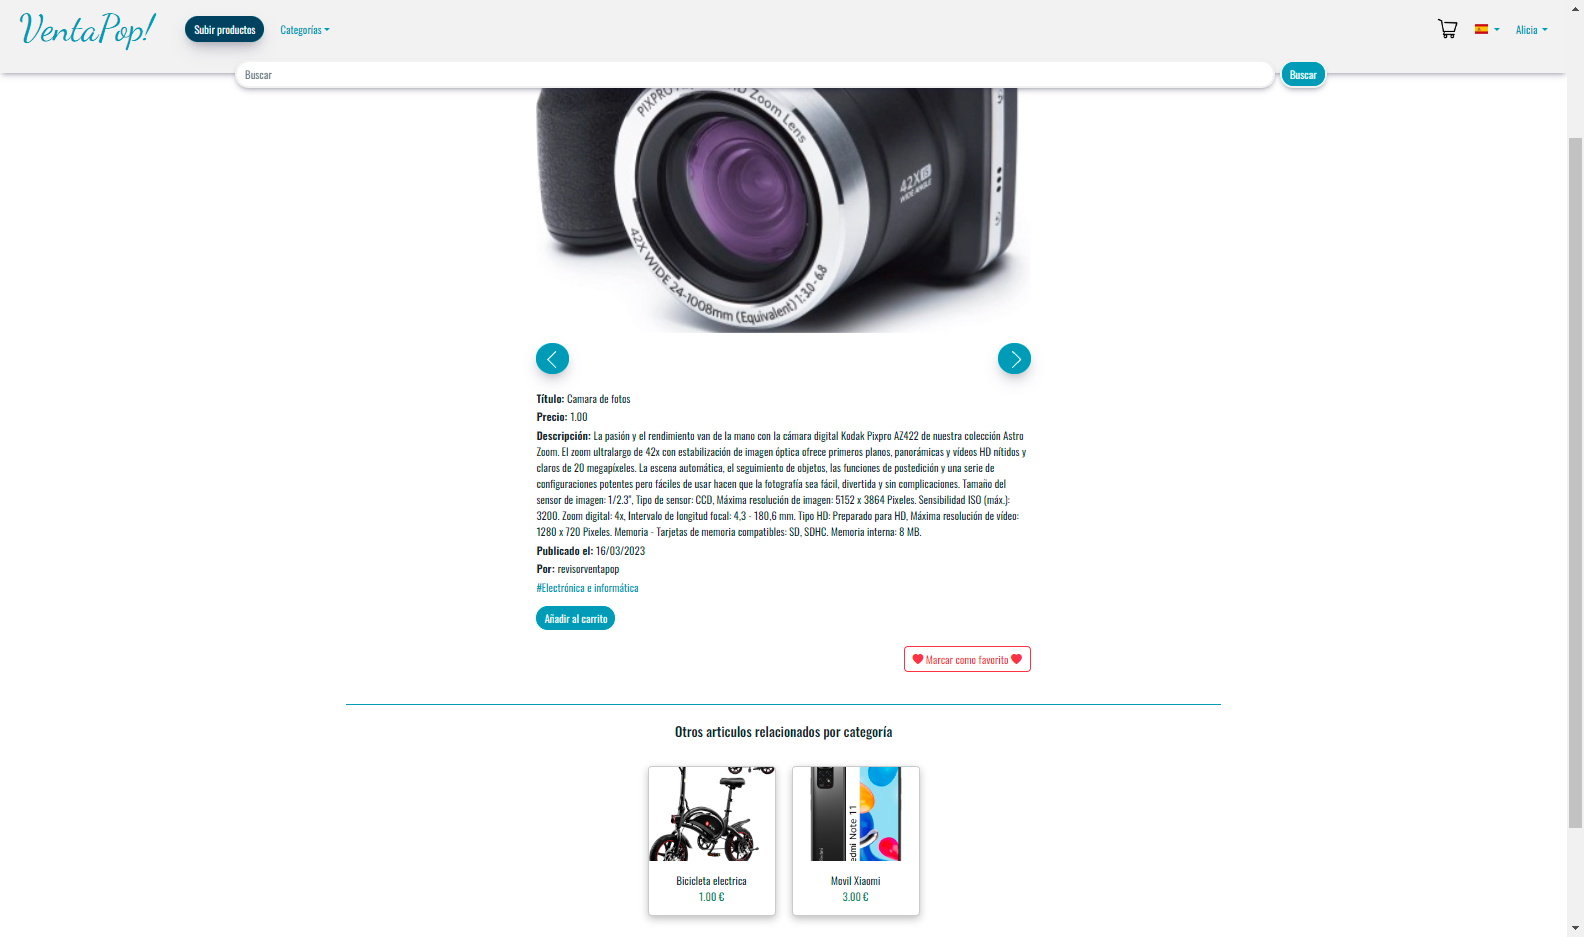Screen dimensions: 1584x937
Task: Click Subir productos button
Action: (x=224, y=30)
